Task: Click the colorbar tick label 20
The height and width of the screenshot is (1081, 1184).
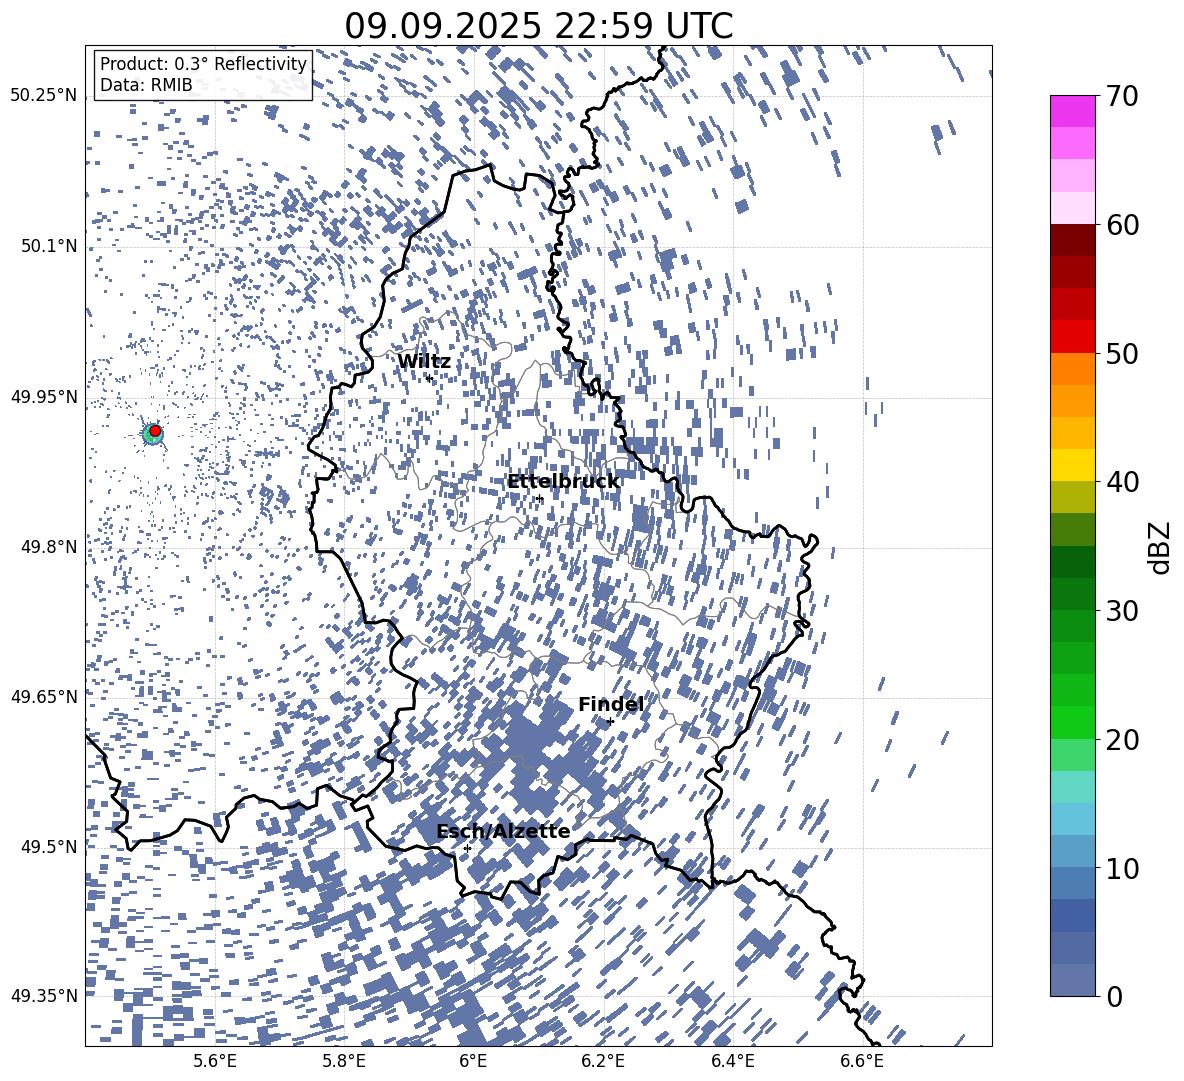Action: pos(1122,739)
